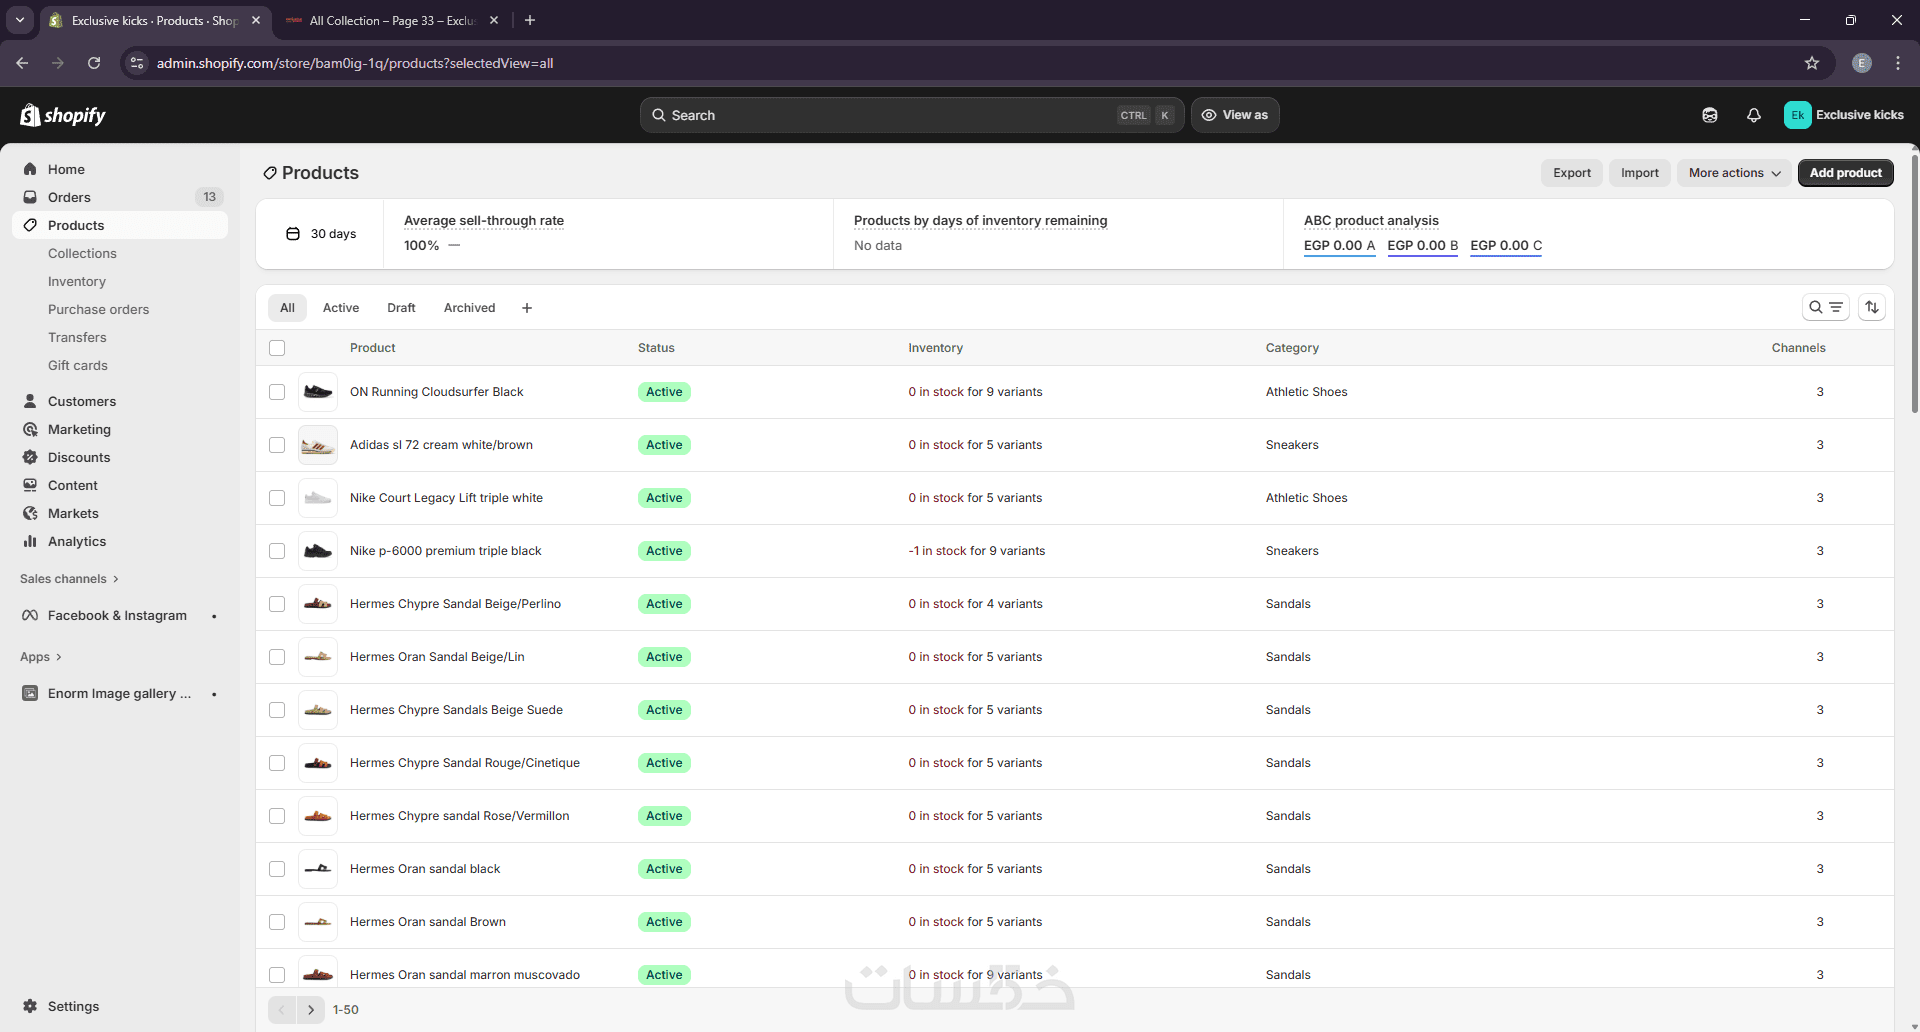The image size is (1920, 1032).
Task: Click the Content icon in sidebar
Action: 30,485
